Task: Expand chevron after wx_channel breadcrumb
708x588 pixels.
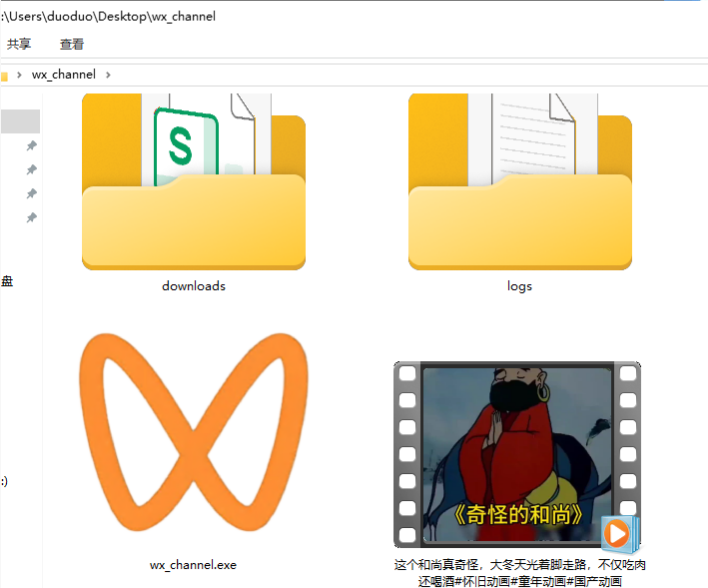Action: pos(108,75)
